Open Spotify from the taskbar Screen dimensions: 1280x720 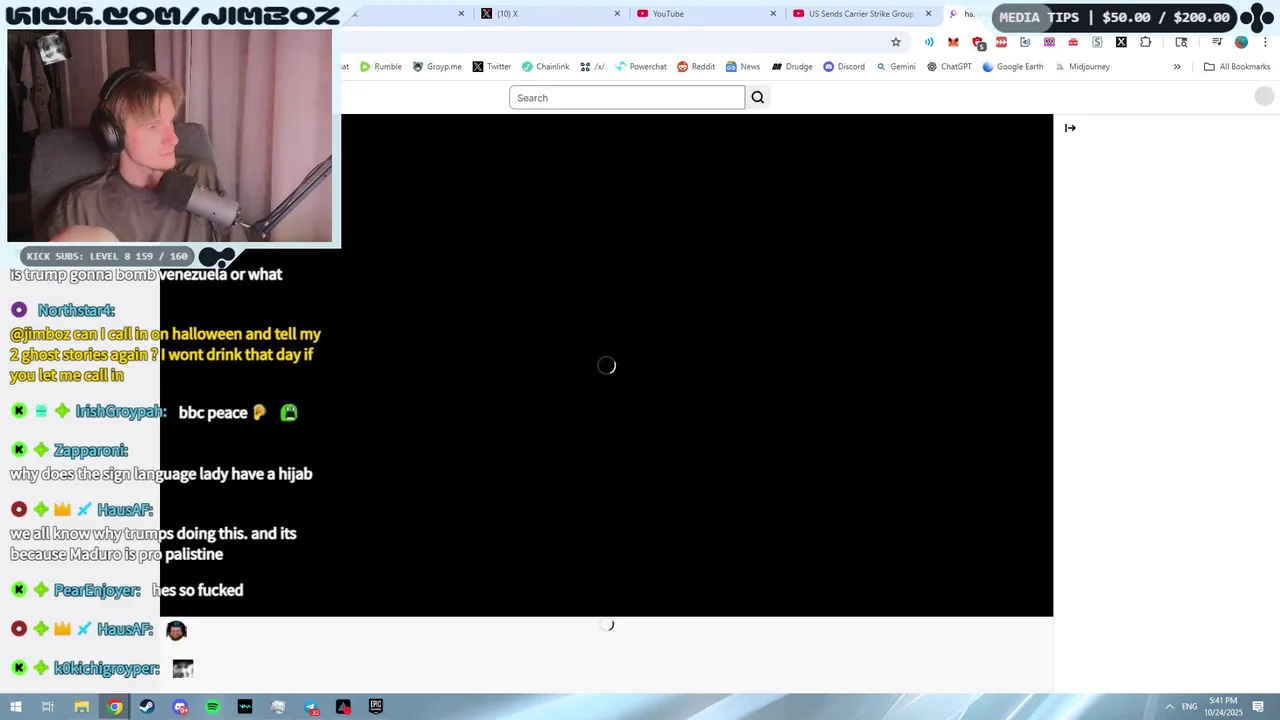[213, 707]
